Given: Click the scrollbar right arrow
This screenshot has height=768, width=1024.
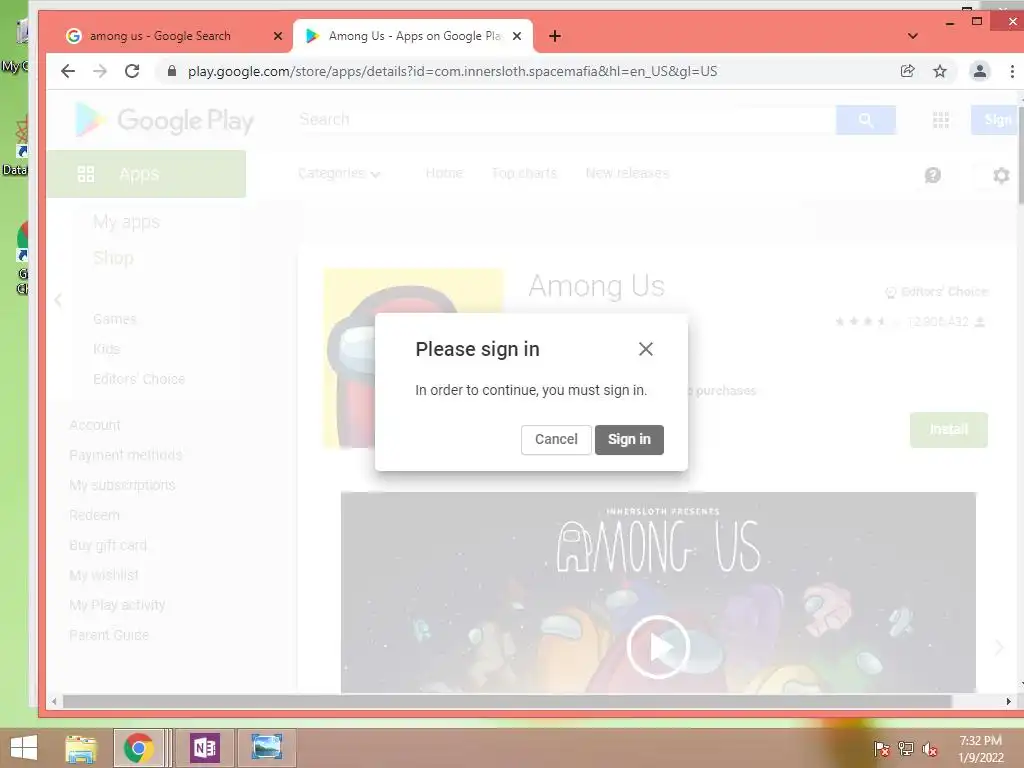Looking at the screenshot, I should click(1008, 701).
